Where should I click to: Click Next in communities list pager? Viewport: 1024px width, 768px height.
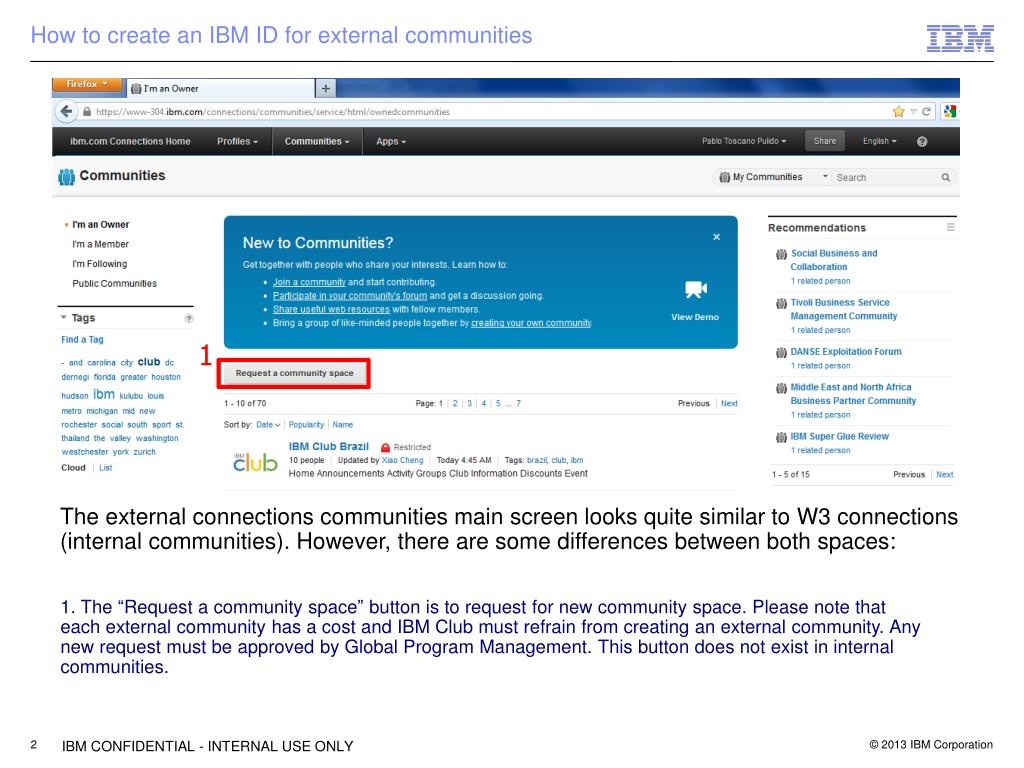point(729,404)
